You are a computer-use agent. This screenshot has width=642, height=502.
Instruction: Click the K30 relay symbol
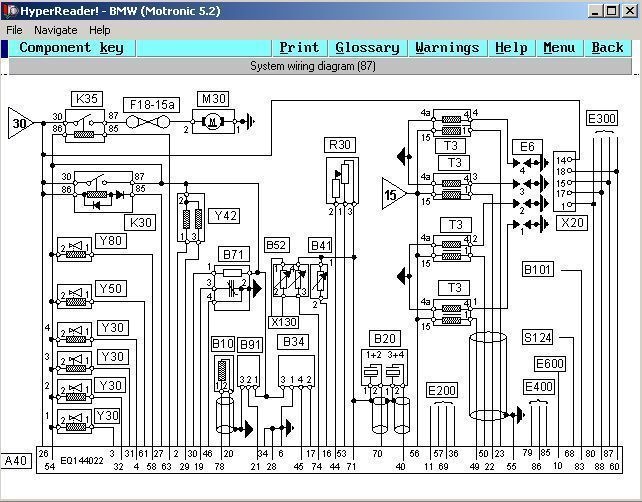click(104, 192)
